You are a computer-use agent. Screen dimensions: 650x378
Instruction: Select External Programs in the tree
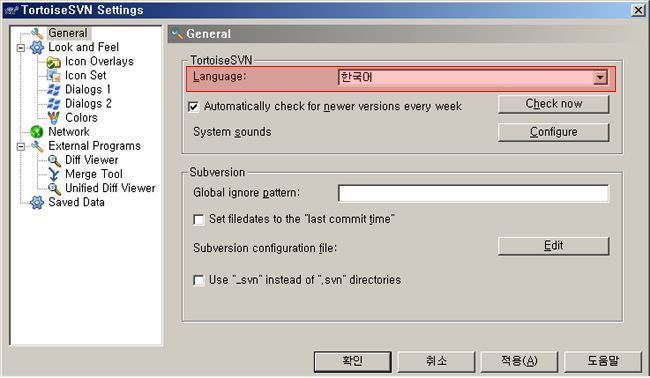click(95, 146)
